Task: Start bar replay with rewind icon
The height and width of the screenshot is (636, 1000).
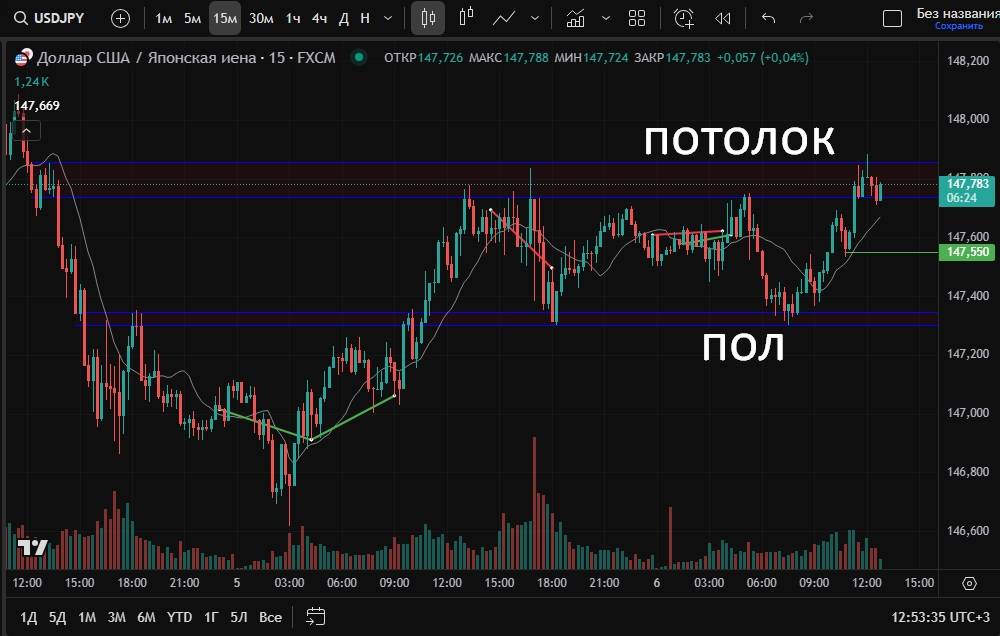Action: point(723,18)
